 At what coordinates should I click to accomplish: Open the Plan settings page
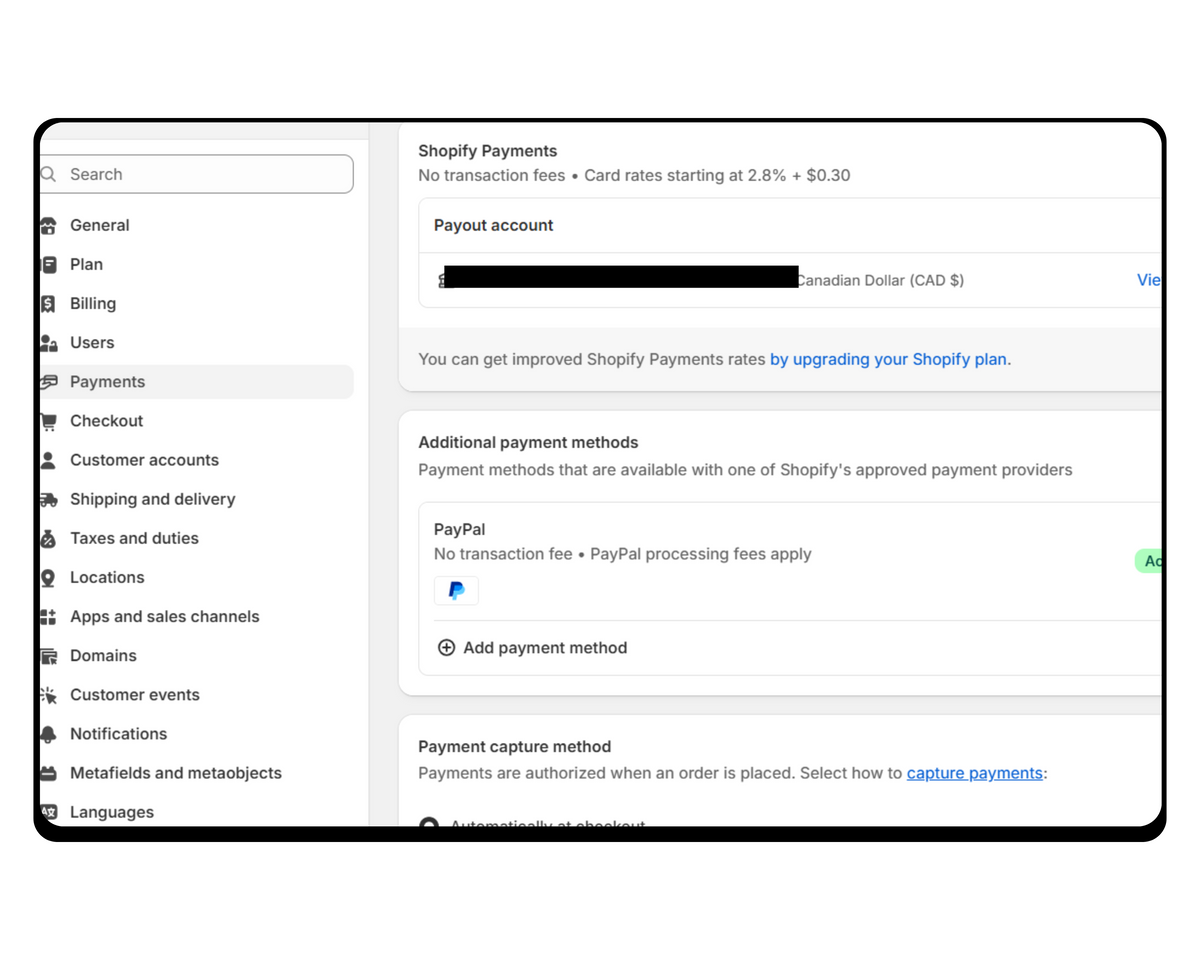(x=86, y=265)
